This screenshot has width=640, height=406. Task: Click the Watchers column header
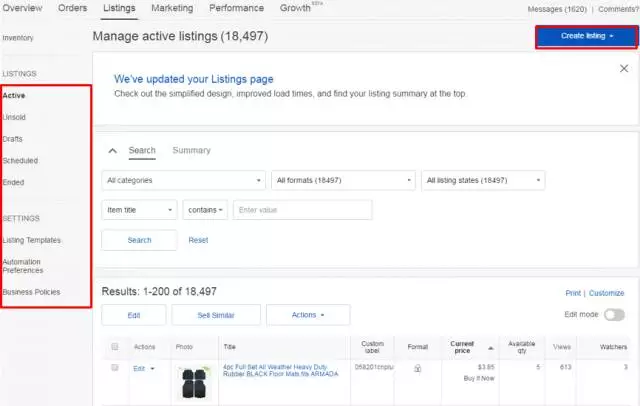[x=613, y=347]
